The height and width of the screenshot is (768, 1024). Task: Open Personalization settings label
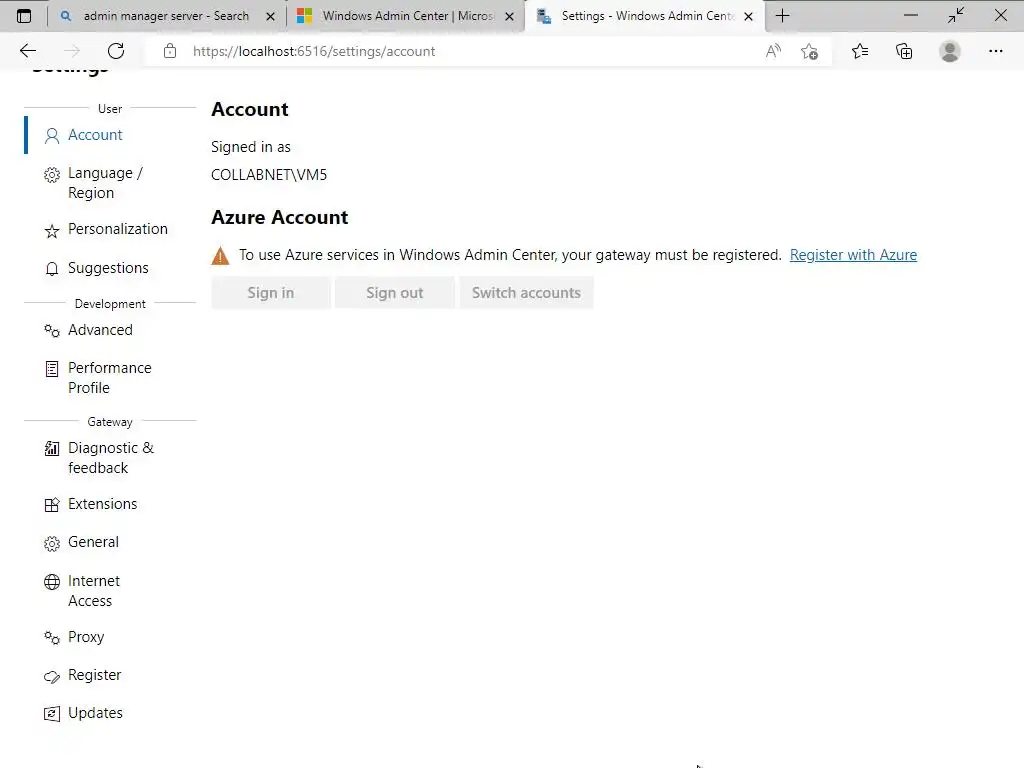(118, 229)
